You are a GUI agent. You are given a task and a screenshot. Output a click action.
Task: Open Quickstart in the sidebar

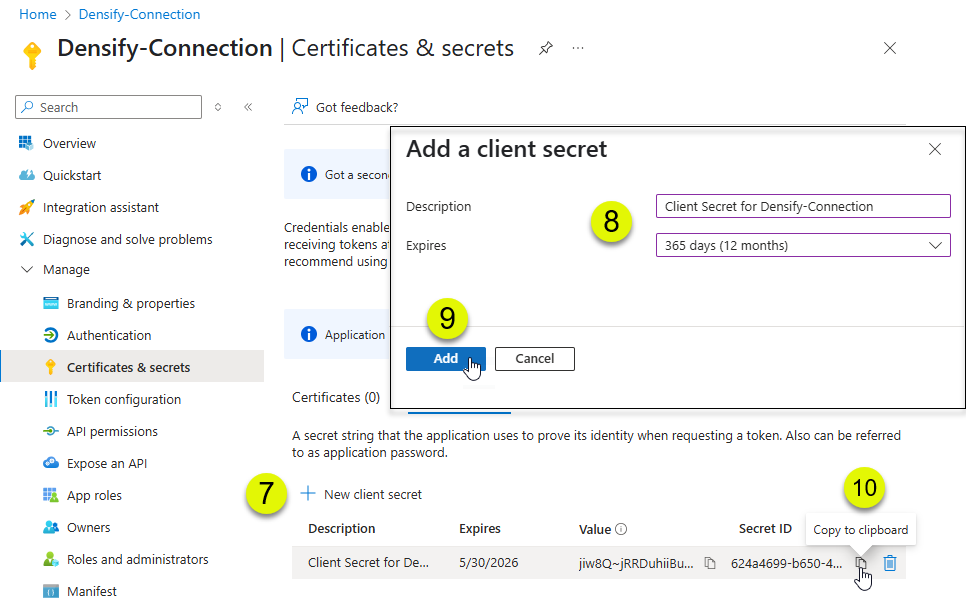71,176
